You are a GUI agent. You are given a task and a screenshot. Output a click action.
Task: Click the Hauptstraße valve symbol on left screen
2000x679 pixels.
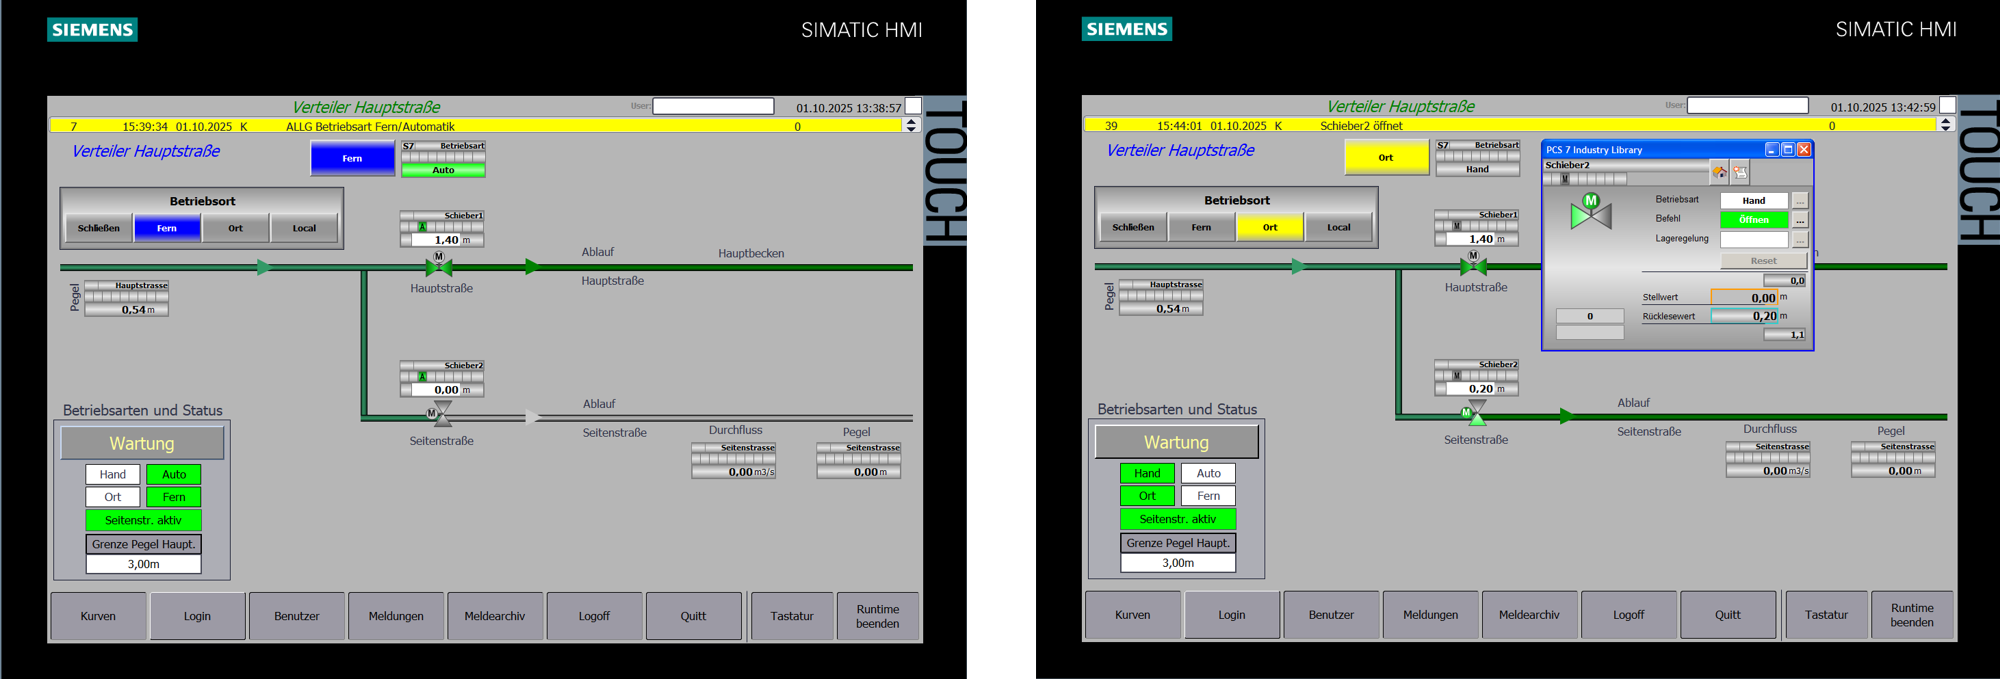coord(439,266)
